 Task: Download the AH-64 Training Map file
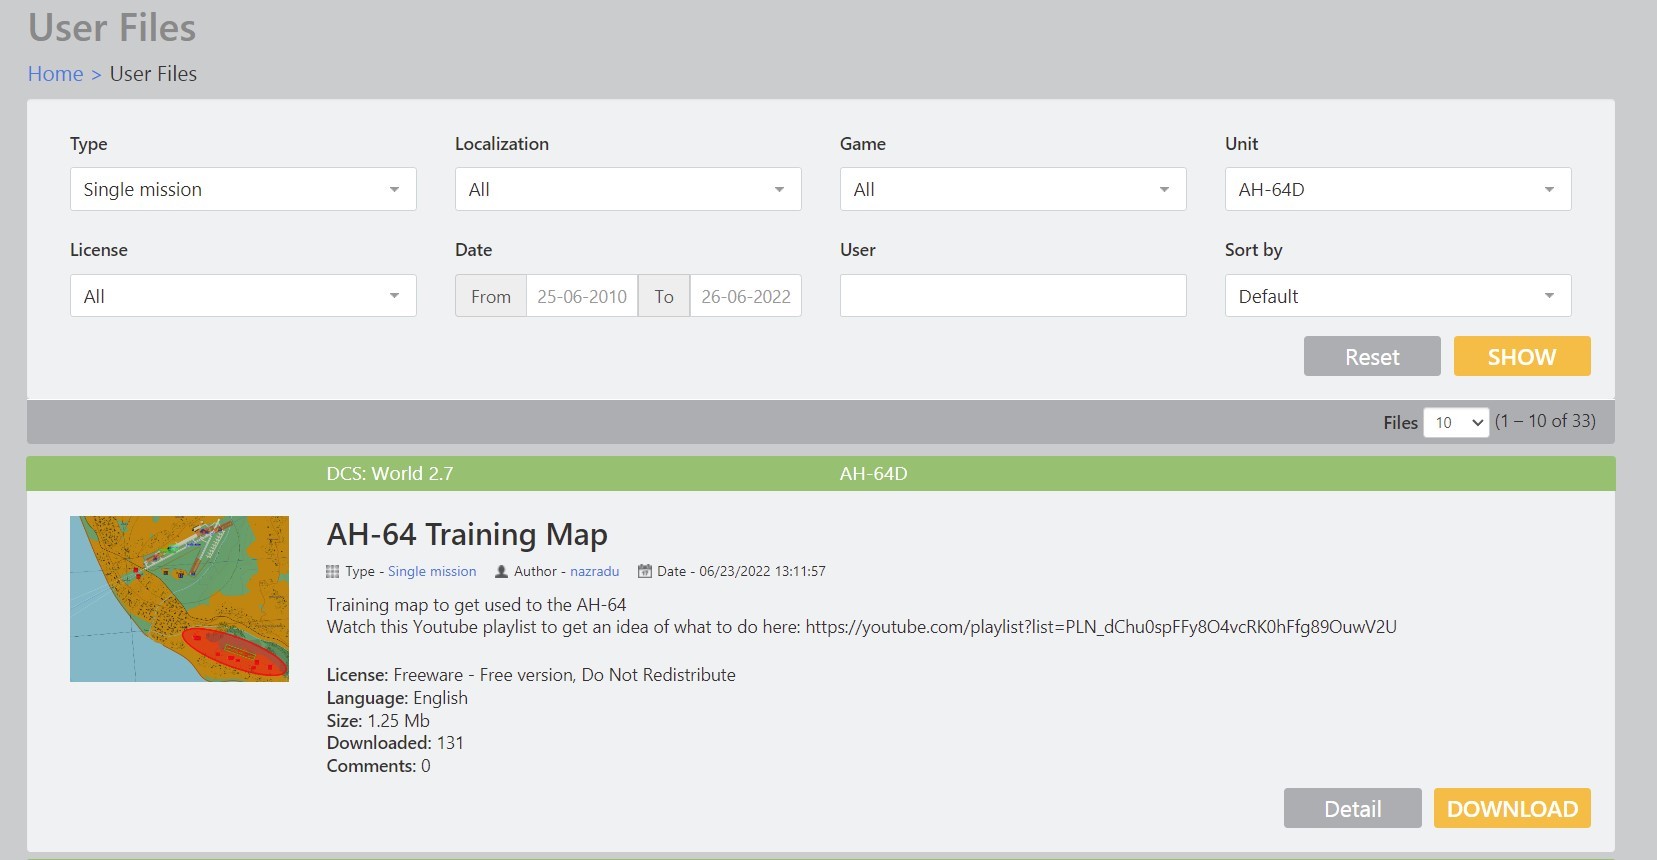tap(1512, 808)
